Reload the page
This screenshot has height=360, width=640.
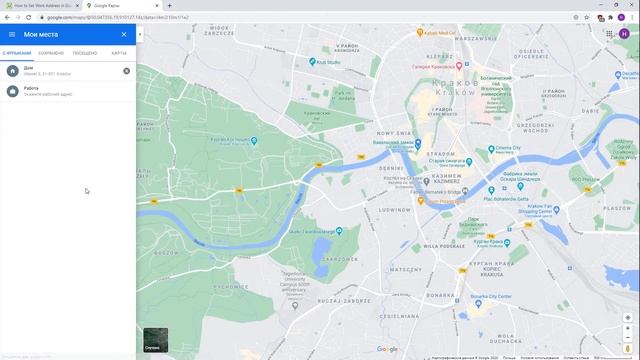pyautogui.click(x=29, y=18)
